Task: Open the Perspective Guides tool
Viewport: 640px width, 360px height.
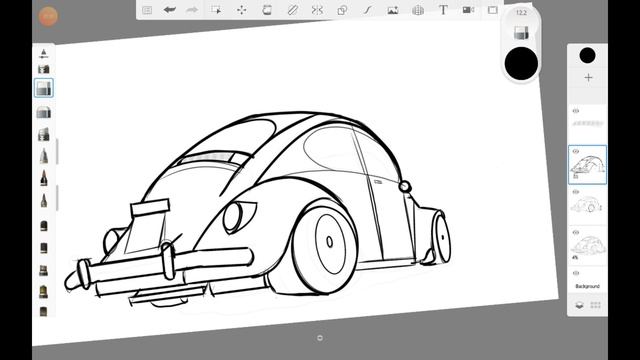Action: coord(418,10)
